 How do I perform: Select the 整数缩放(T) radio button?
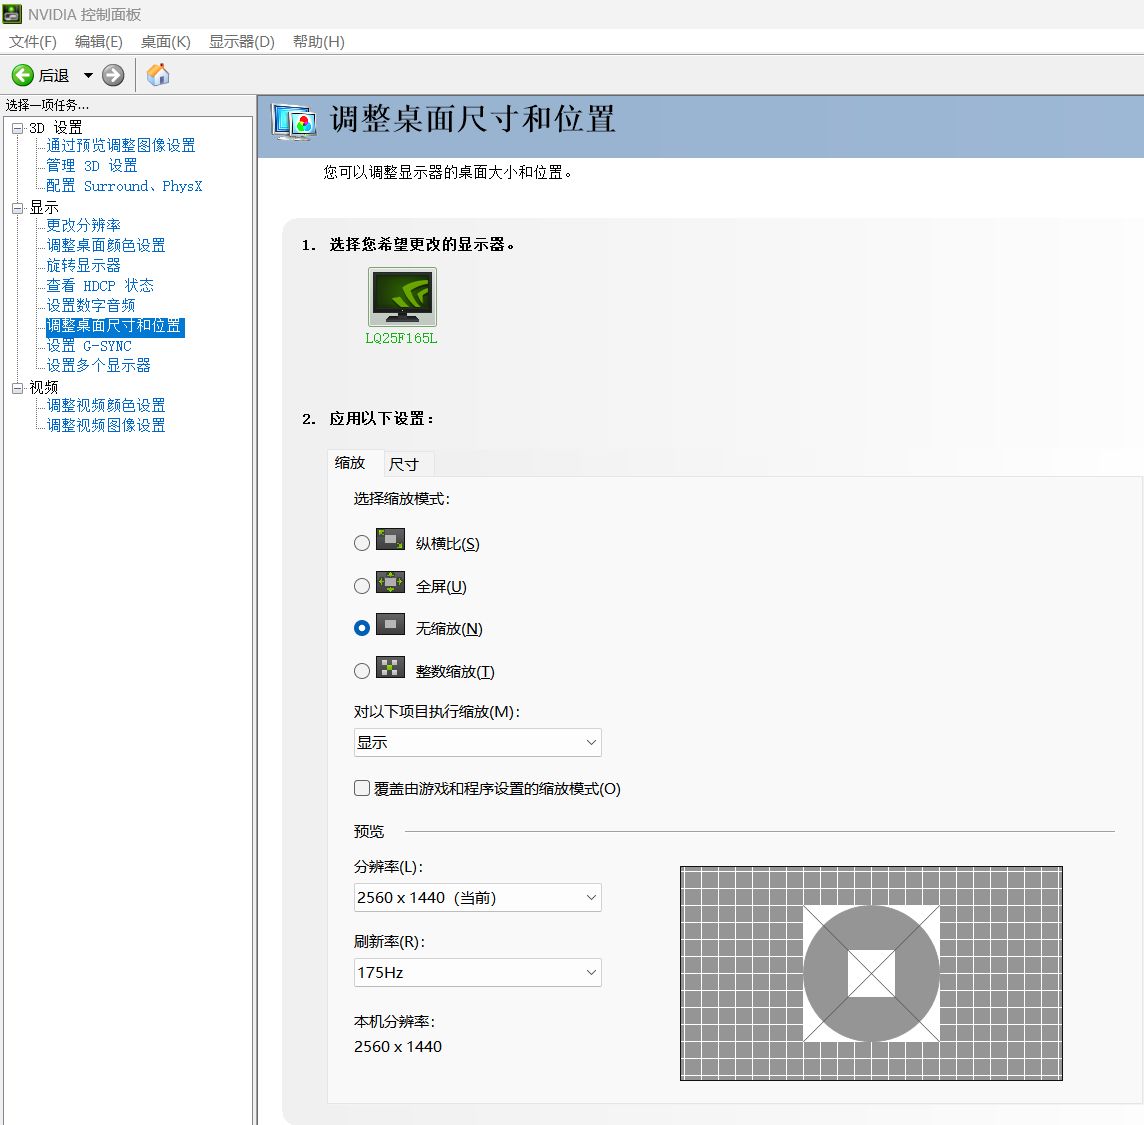362,671
